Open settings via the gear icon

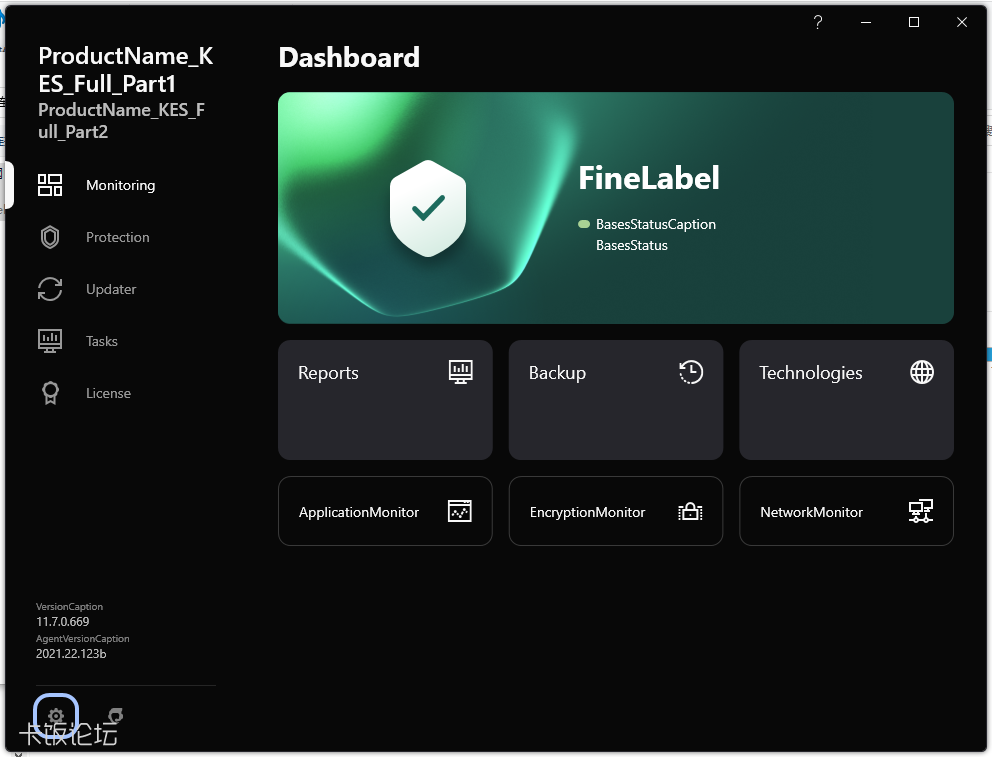click(56, 716)
